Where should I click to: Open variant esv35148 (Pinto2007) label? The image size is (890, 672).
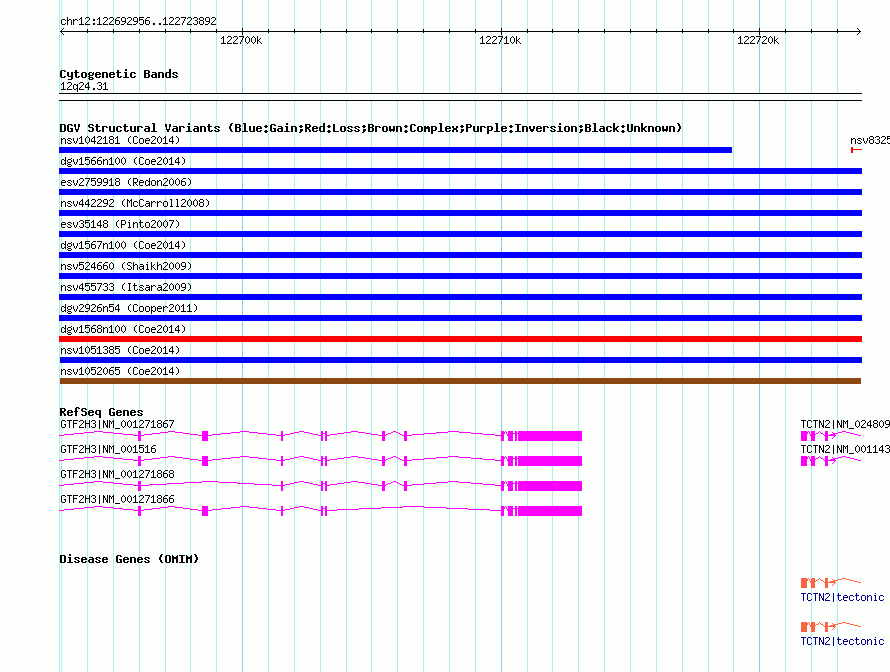120,224
